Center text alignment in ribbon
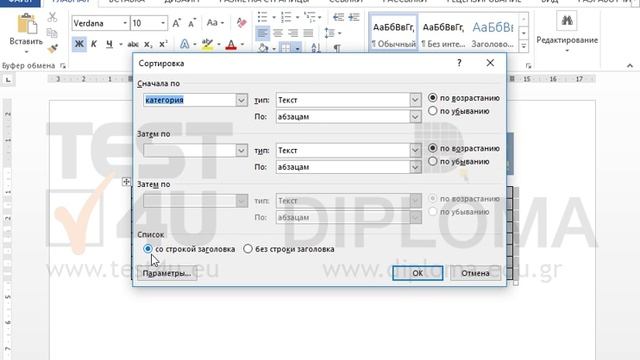Image resolution: width=640 pixels, height=360 pixels. [x=278, y=33]
